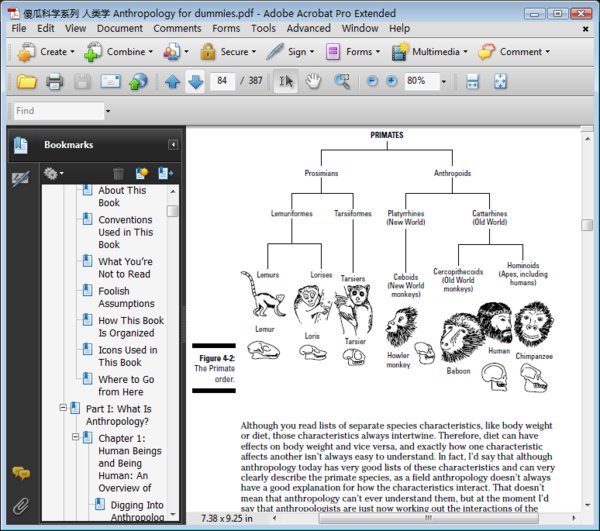
Task: Jump to How This Book Is Organized
Action: [x=131, y=327]
